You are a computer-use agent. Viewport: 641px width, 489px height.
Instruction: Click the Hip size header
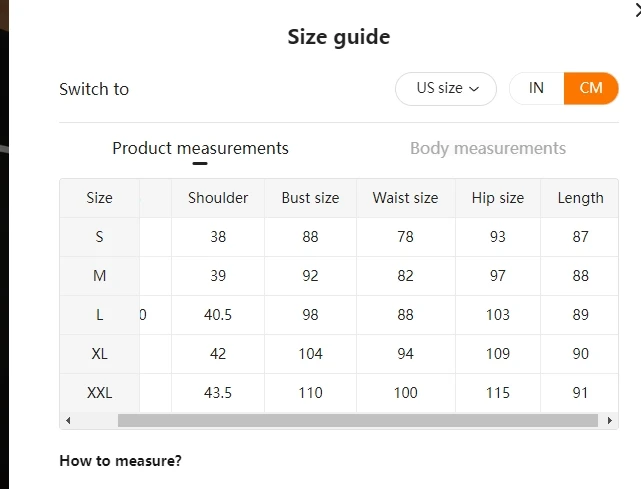498,198
